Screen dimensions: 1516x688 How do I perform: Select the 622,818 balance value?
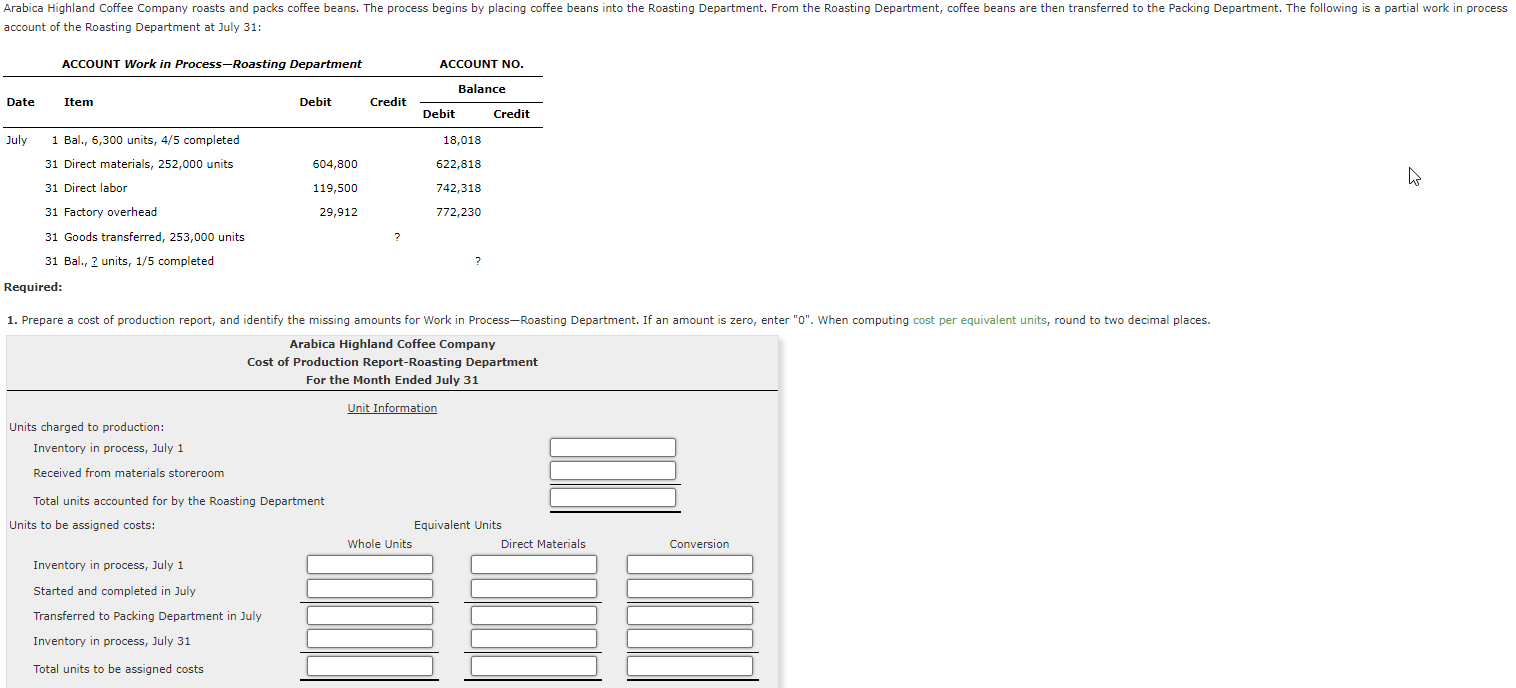459,164
